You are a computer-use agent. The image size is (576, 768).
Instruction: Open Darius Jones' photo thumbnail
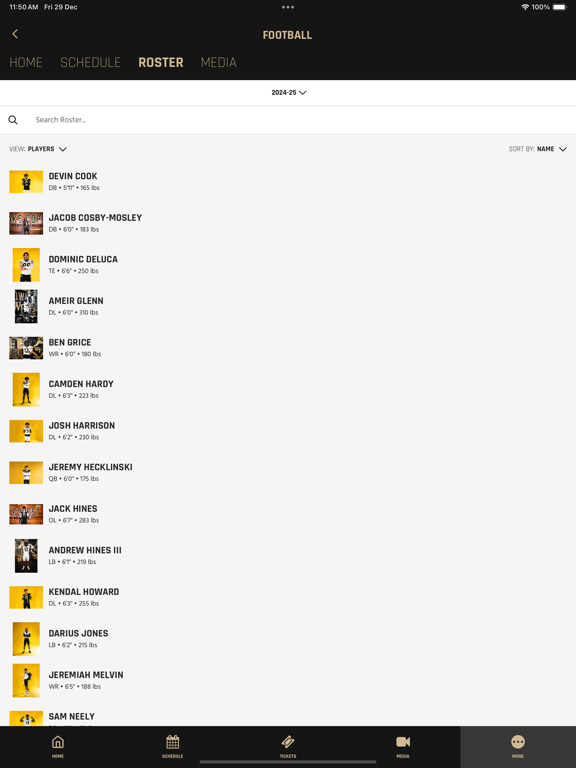pyautogui.click(x=26, y=640)
